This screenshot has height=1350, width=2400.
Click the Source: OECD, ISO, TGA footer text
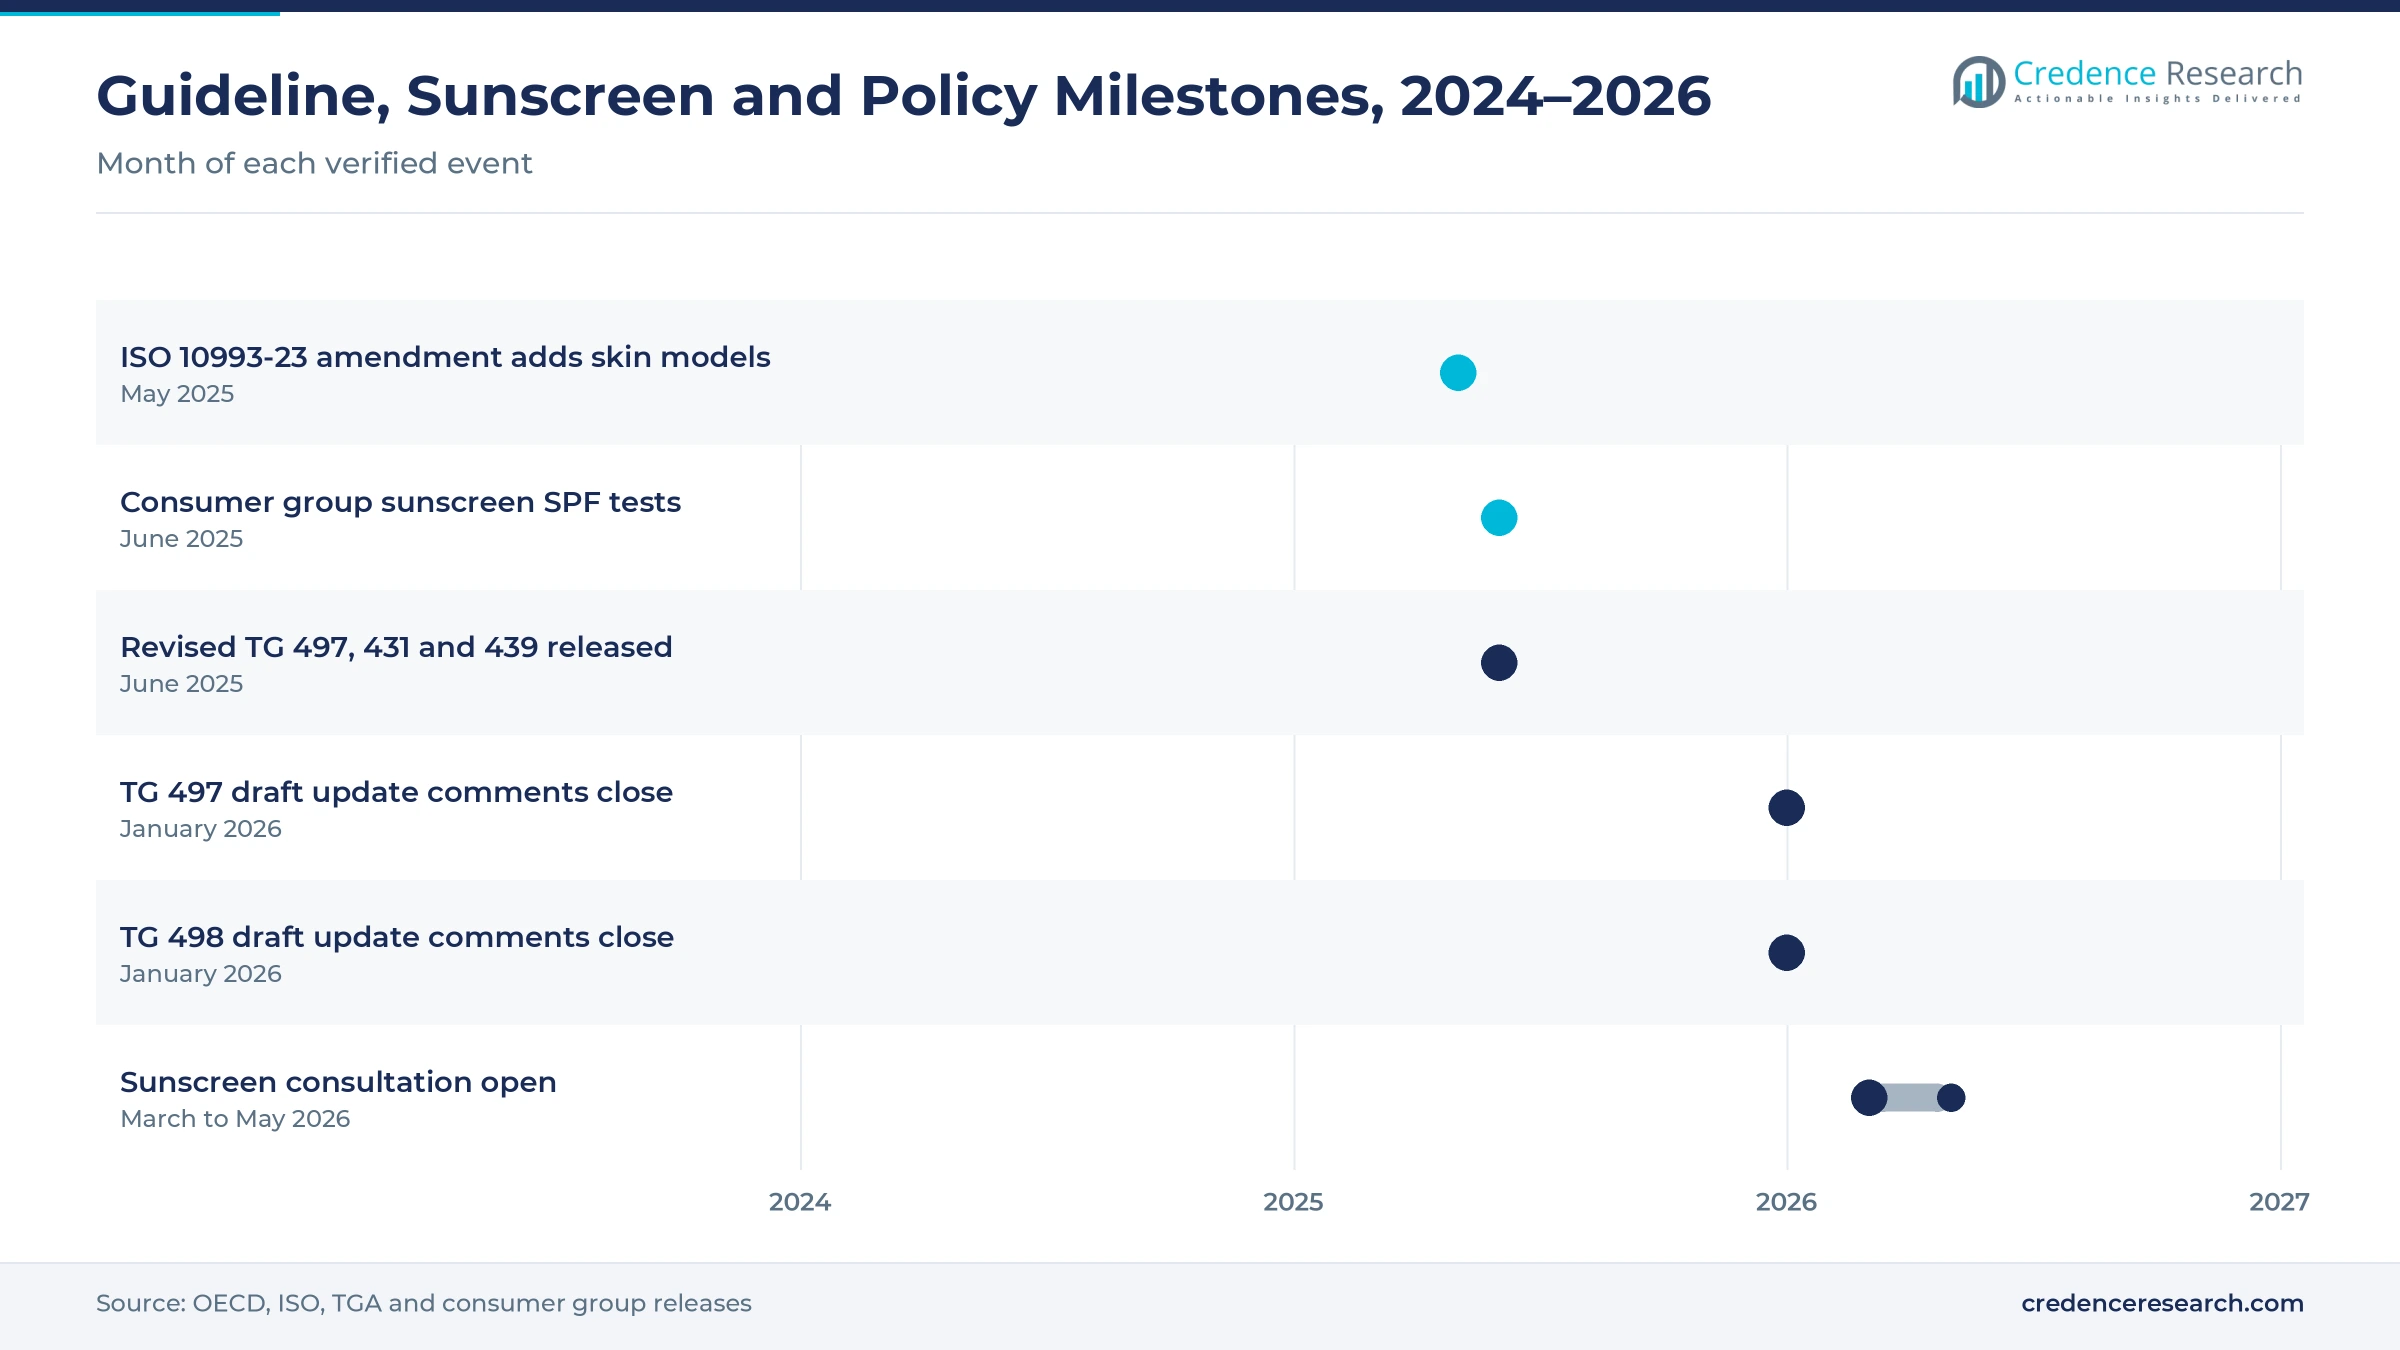pyautogui.click(x=424, y=1303)
